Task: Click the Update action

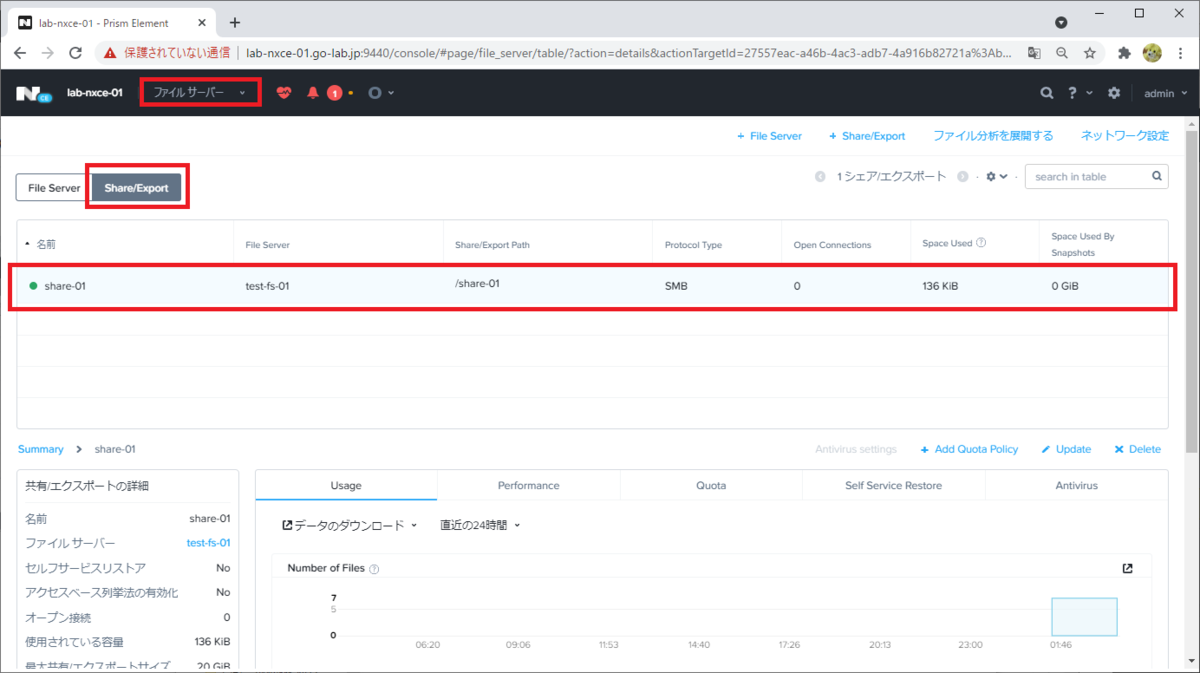Action: click(x=1066, y=449)
